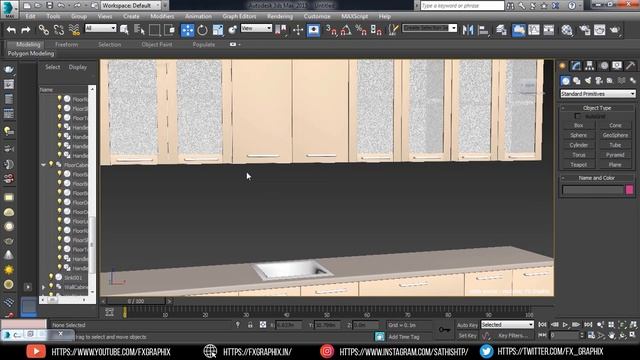Click the Unlink Selection tool
The width and height of the screenshot is (640, 360).
pos(58,30)
